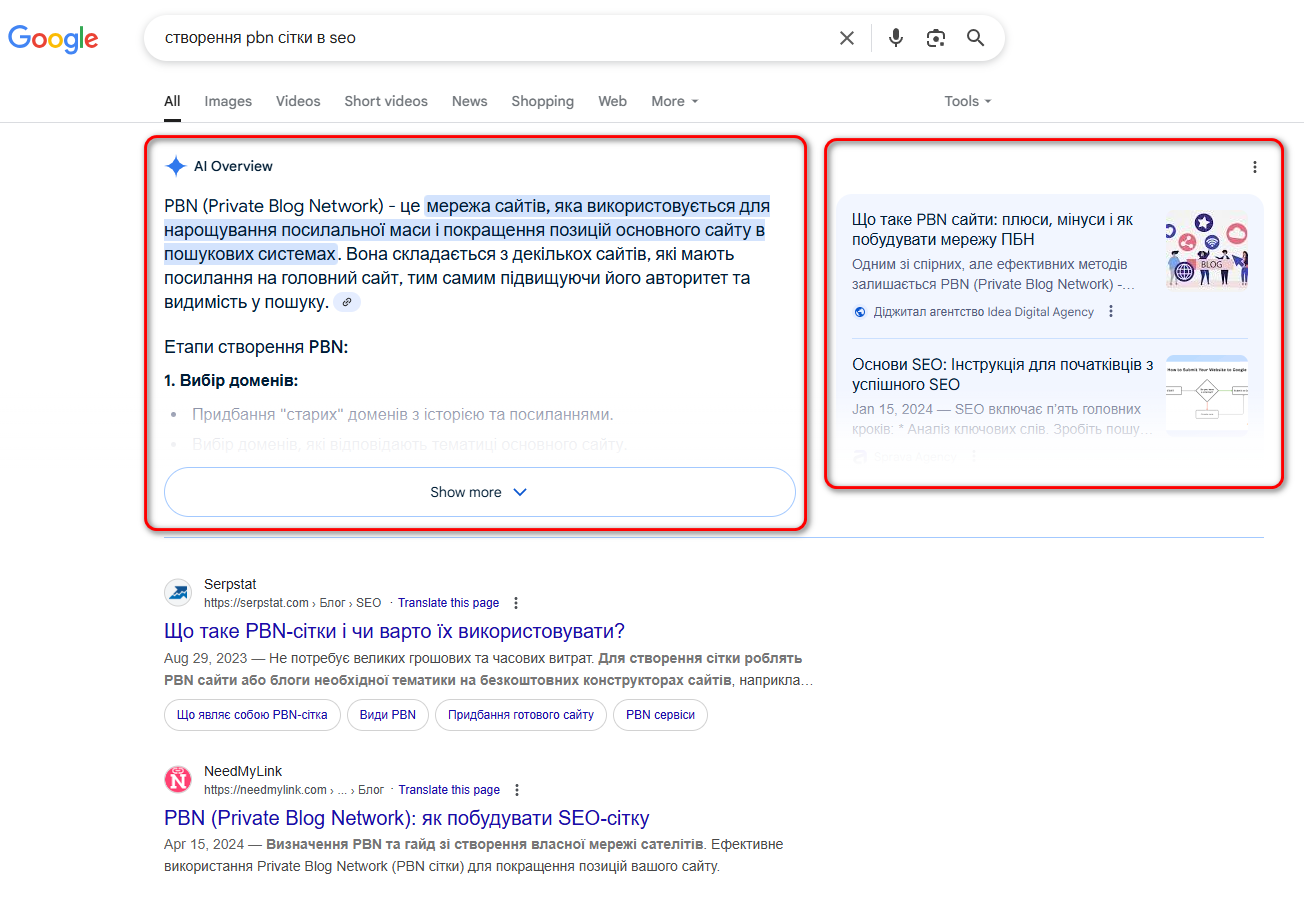Image resolution: width=1304 pixels, height=903 pixels.
Task: Clear the search query with the X icon
Action: pyautogui.click(x=847, y=38)
